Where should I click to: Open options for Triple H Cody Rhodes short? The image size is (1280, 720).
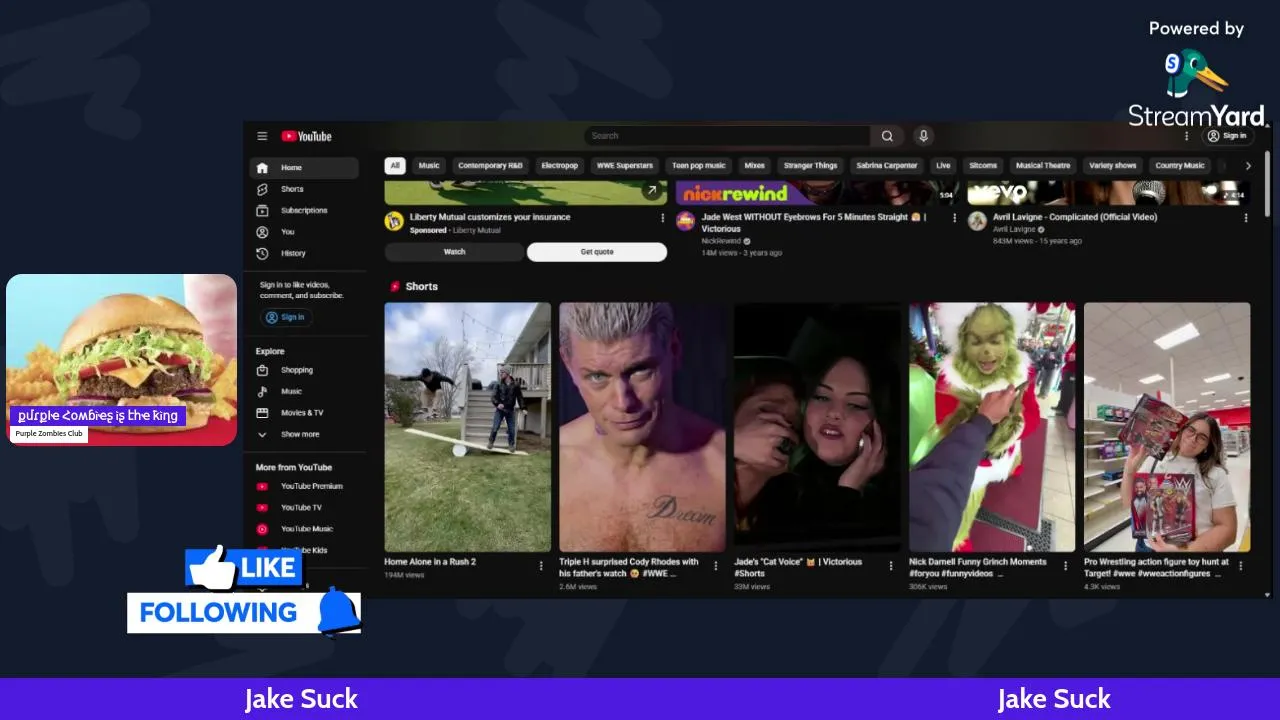click(x=716, y=566)
